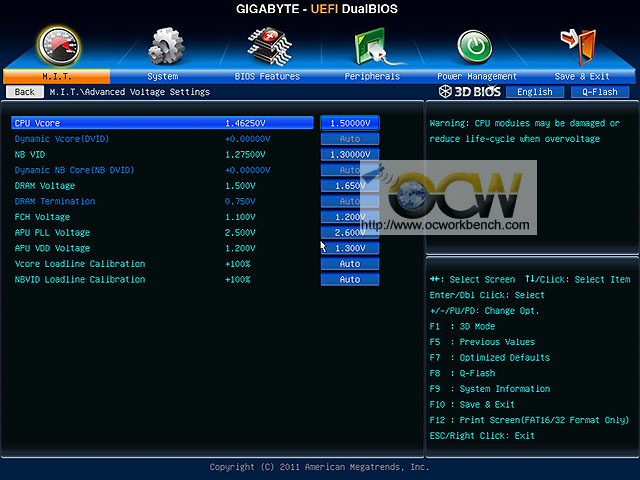Open Dynamic NB Core Auto value box
The width and height of the screenshot is (640, 480).
[x=350, y=170]
